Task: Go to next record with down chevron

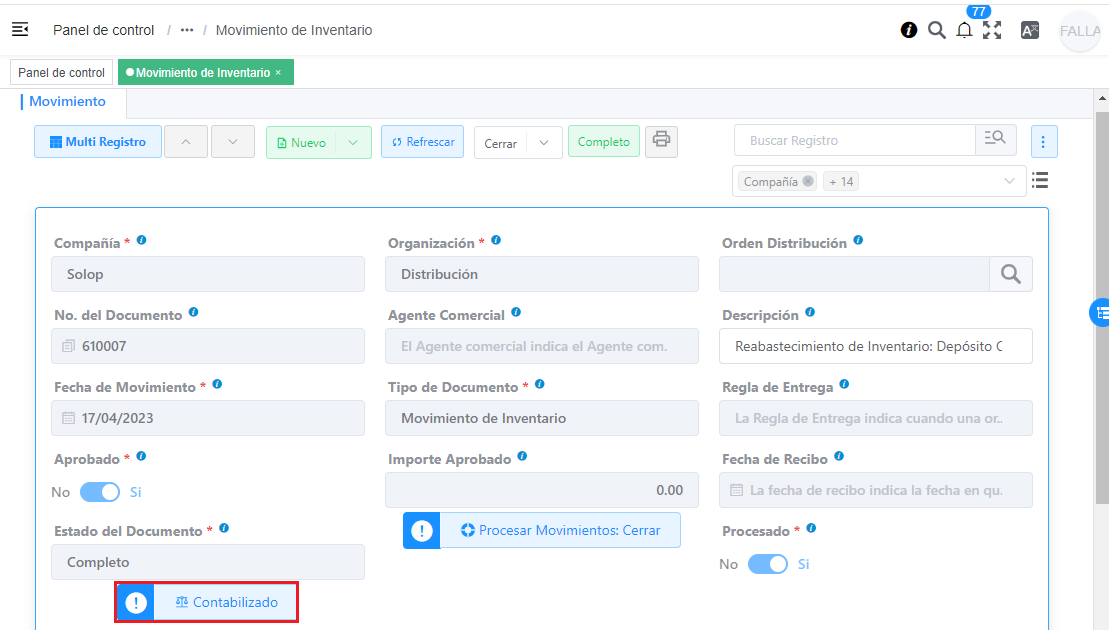Action: [x=233, y=141]
